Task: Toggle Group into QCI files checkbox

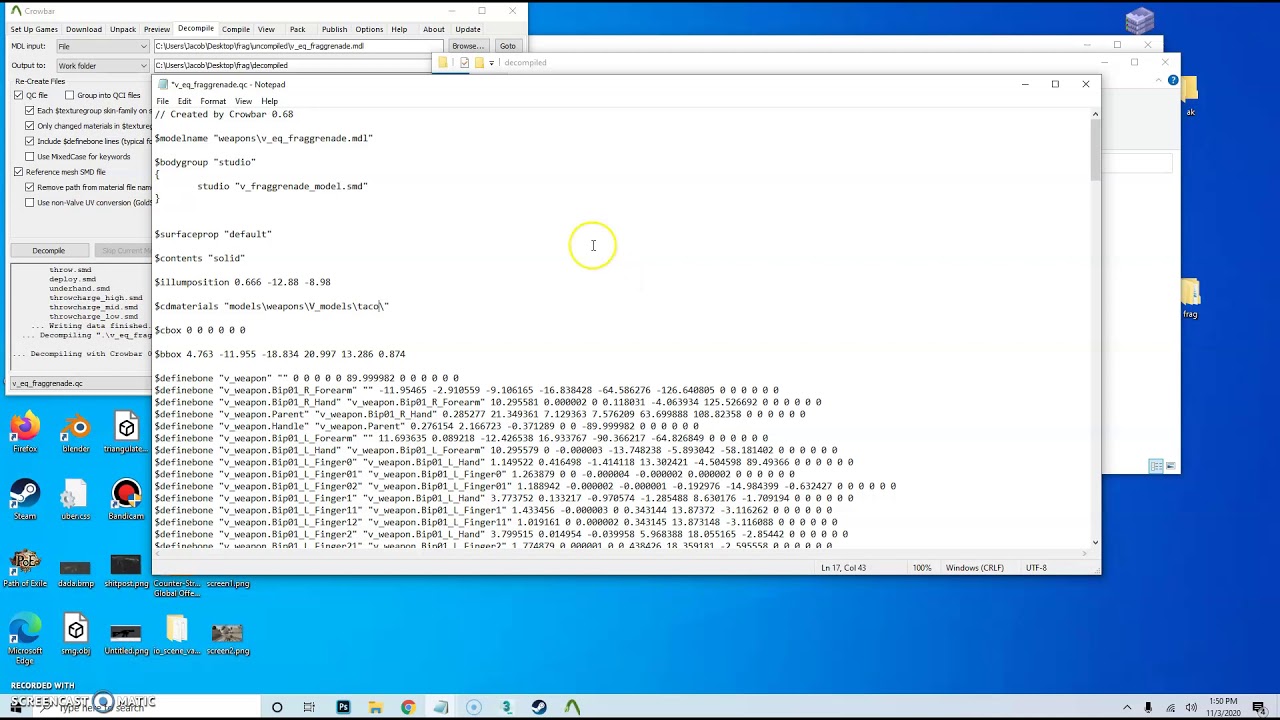Action: [69, 95]
